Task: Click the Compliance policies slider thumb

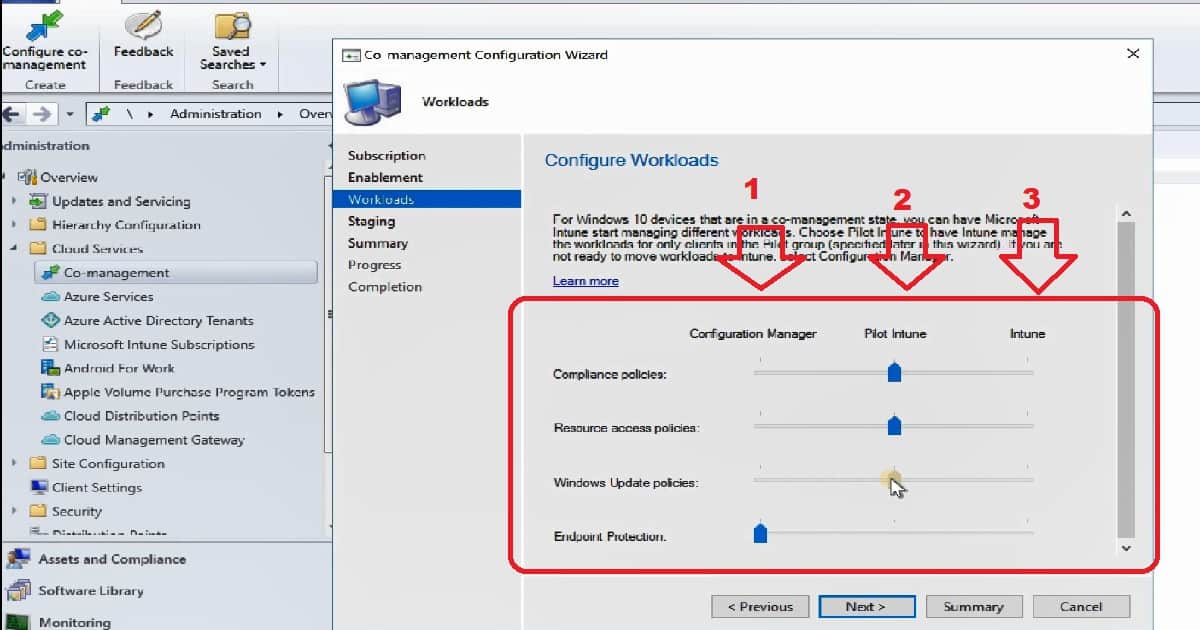Action: coord(895,372)
